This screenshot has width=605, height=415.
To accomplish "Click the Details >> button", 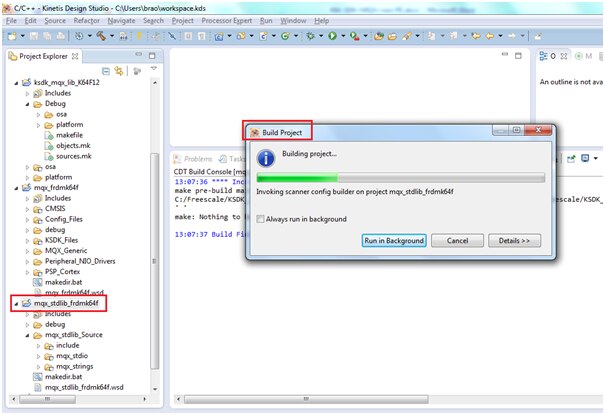I will 514,241.
